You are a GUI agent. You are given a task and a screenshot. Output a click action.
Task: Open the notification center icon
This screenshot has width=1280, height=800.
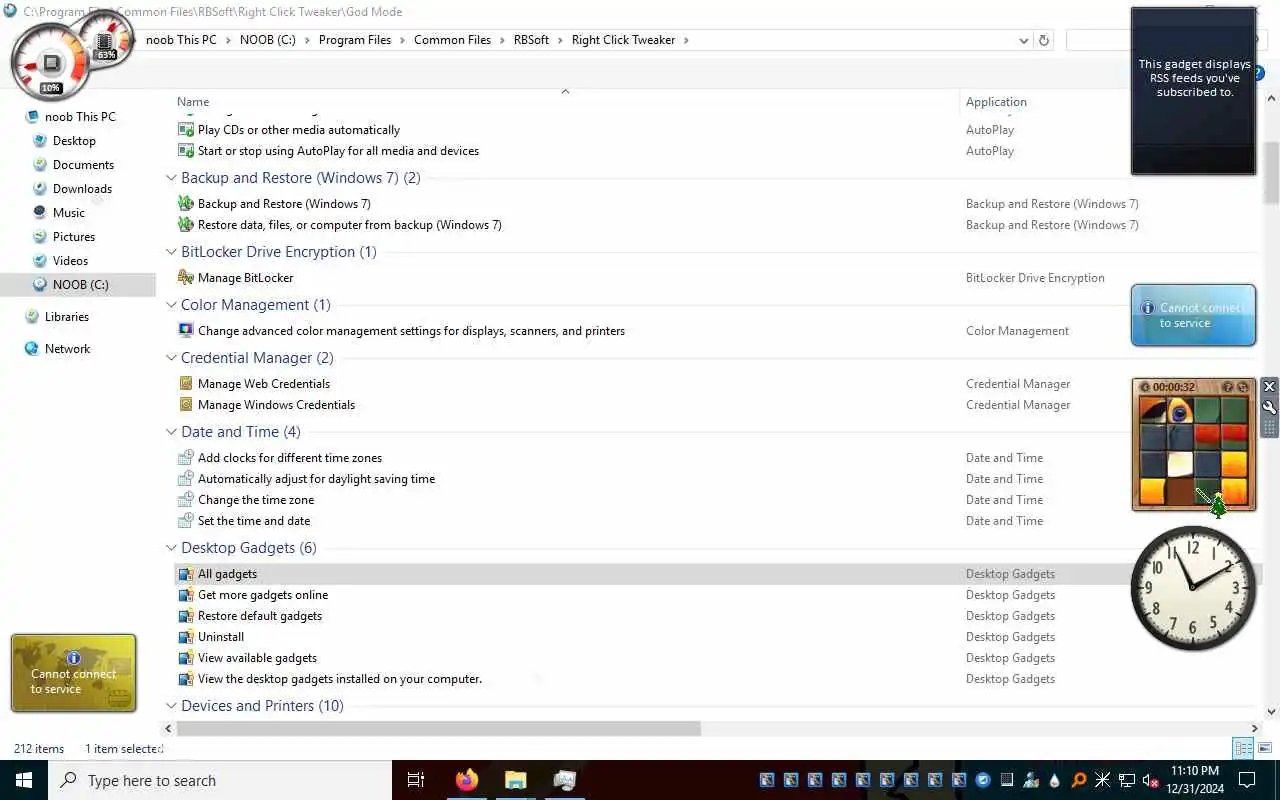click(x=1247, y=780)
